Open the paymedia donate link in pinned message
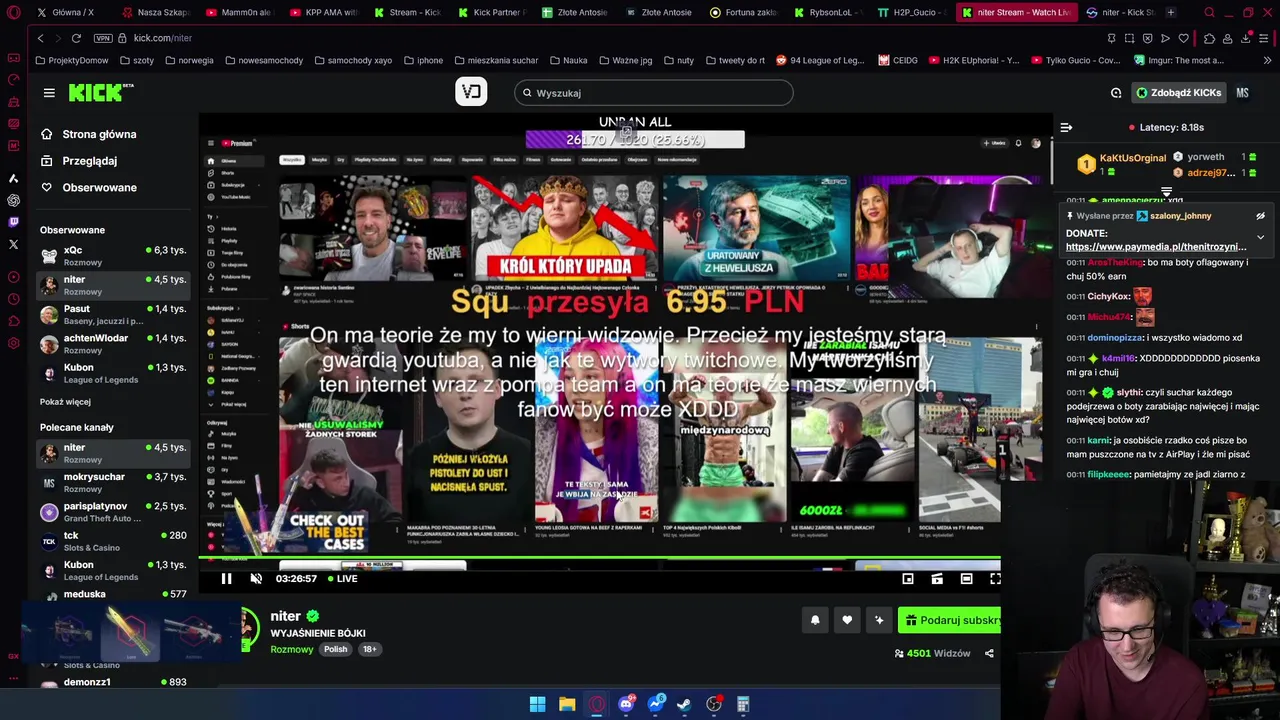This screenshot has height=720, width=1280. (x=1156, y=247)
